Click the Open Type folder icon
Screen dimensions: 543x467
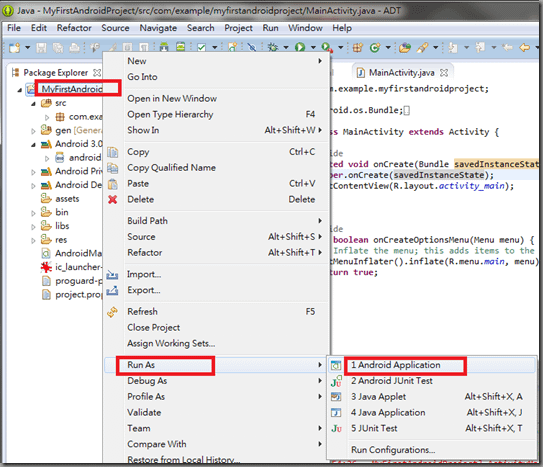(404, 47)
